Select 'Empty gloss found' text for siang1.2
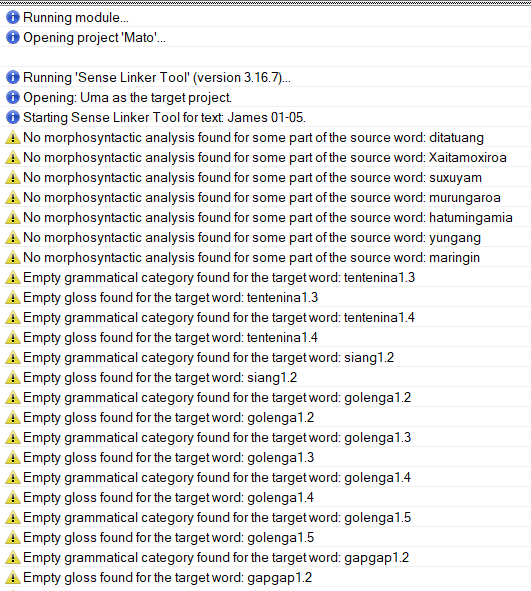Viewport: 531px width, 591px height. 160,377
